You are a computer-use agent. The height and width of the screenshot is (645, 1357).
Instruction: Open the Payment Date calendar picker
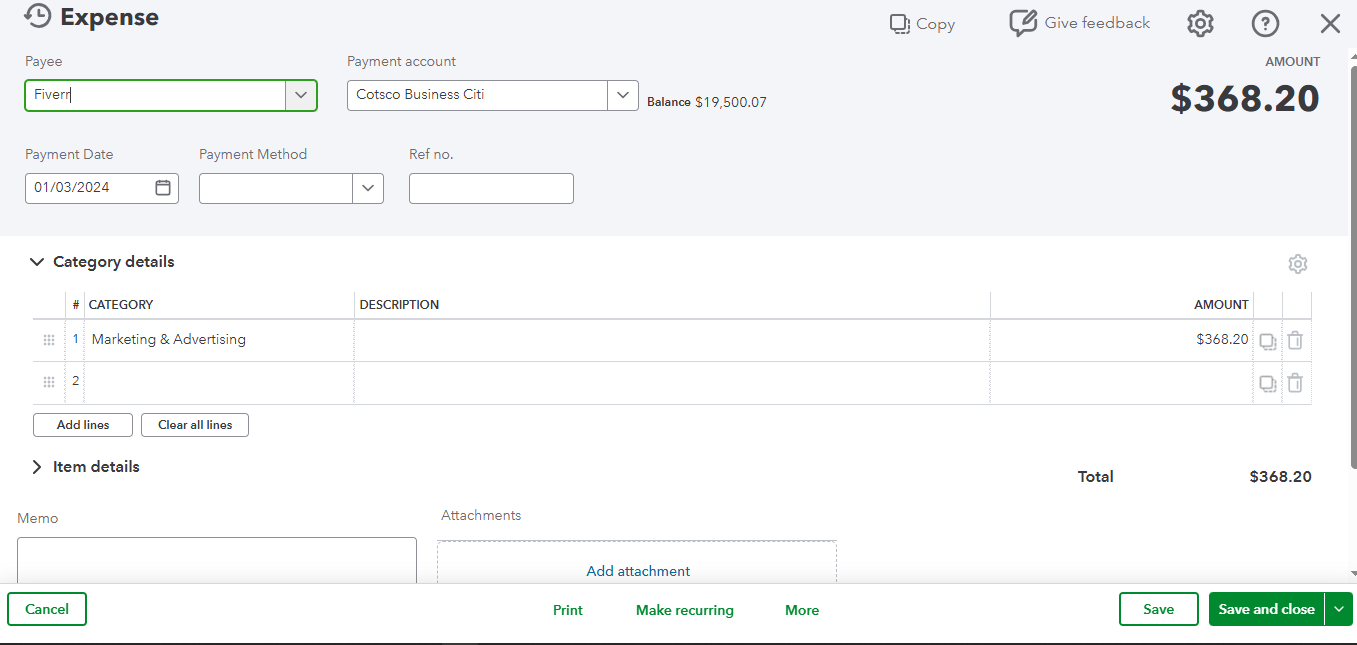[x=163, y=188]
